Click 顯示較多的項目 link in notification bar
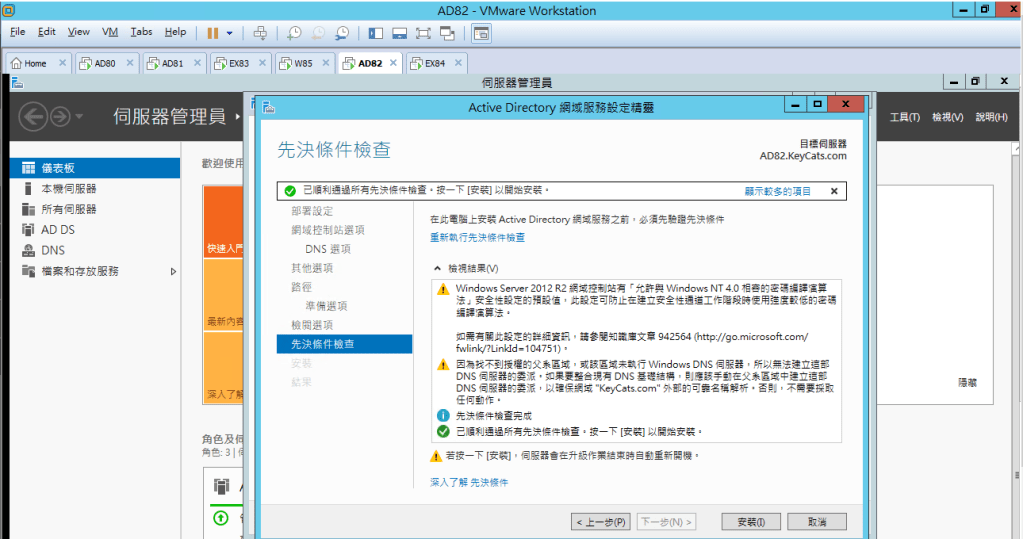Viewport: 1023px width, 539px height. point(777,190)
